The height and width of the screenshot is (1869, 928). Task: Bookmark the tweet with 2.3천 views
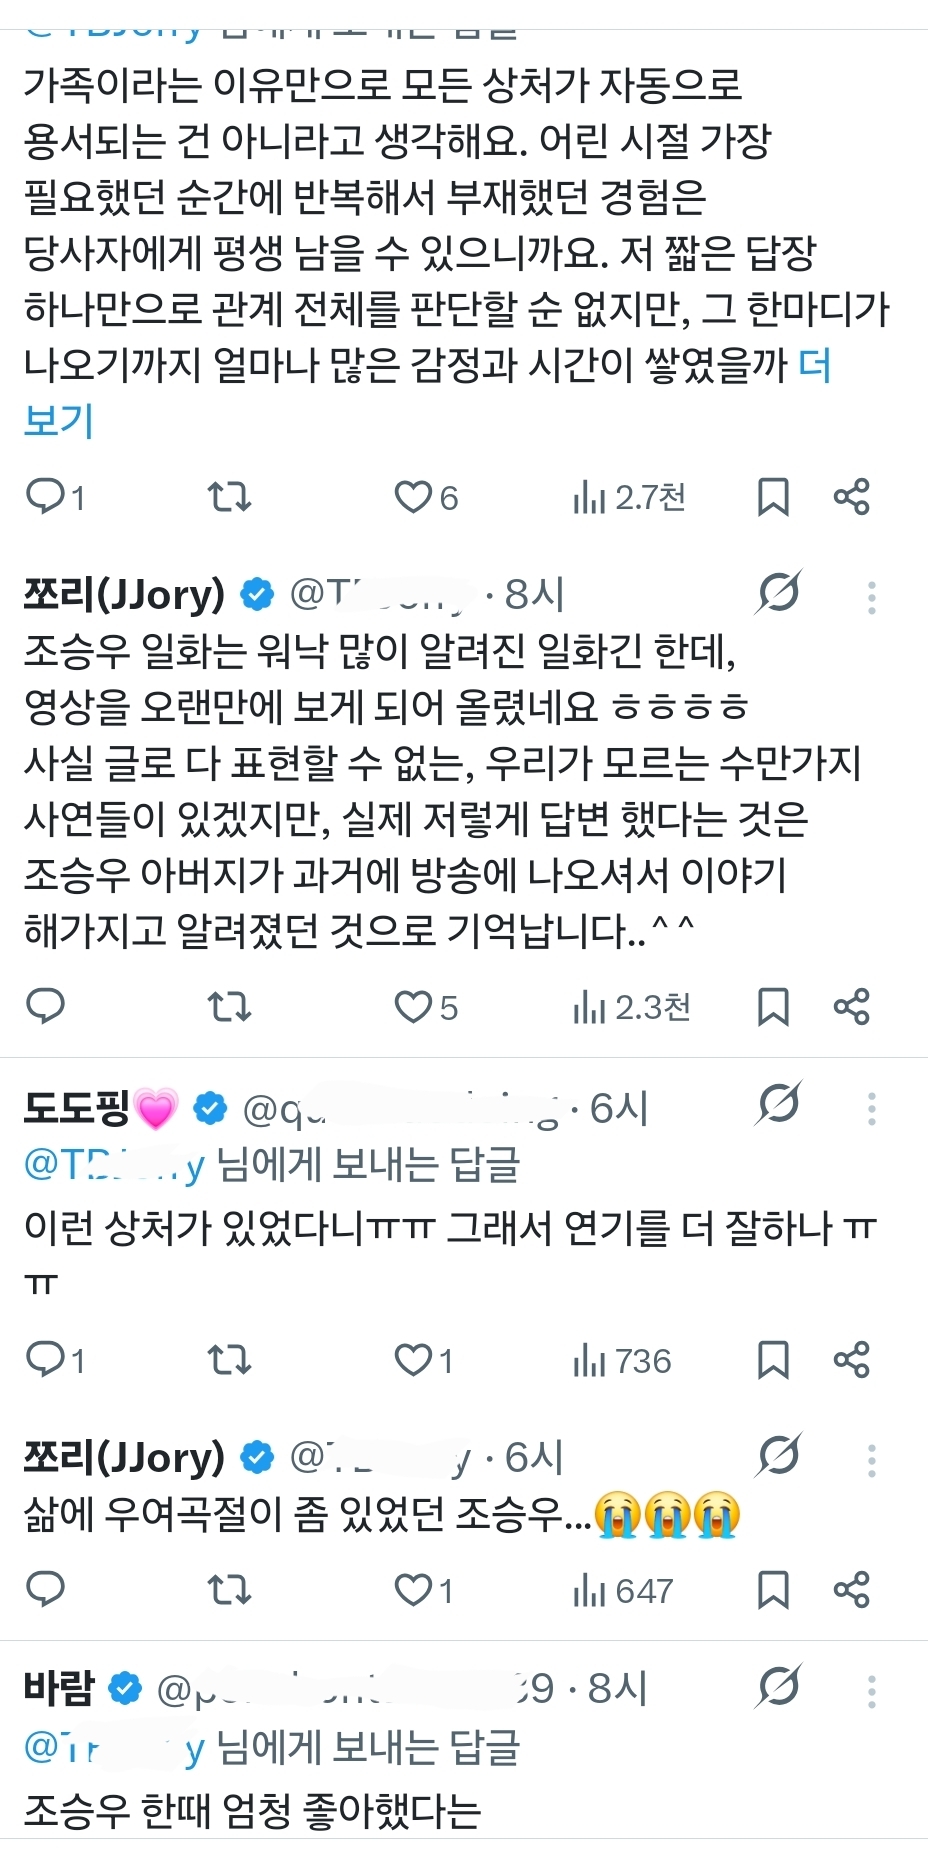coord(773,1007)
